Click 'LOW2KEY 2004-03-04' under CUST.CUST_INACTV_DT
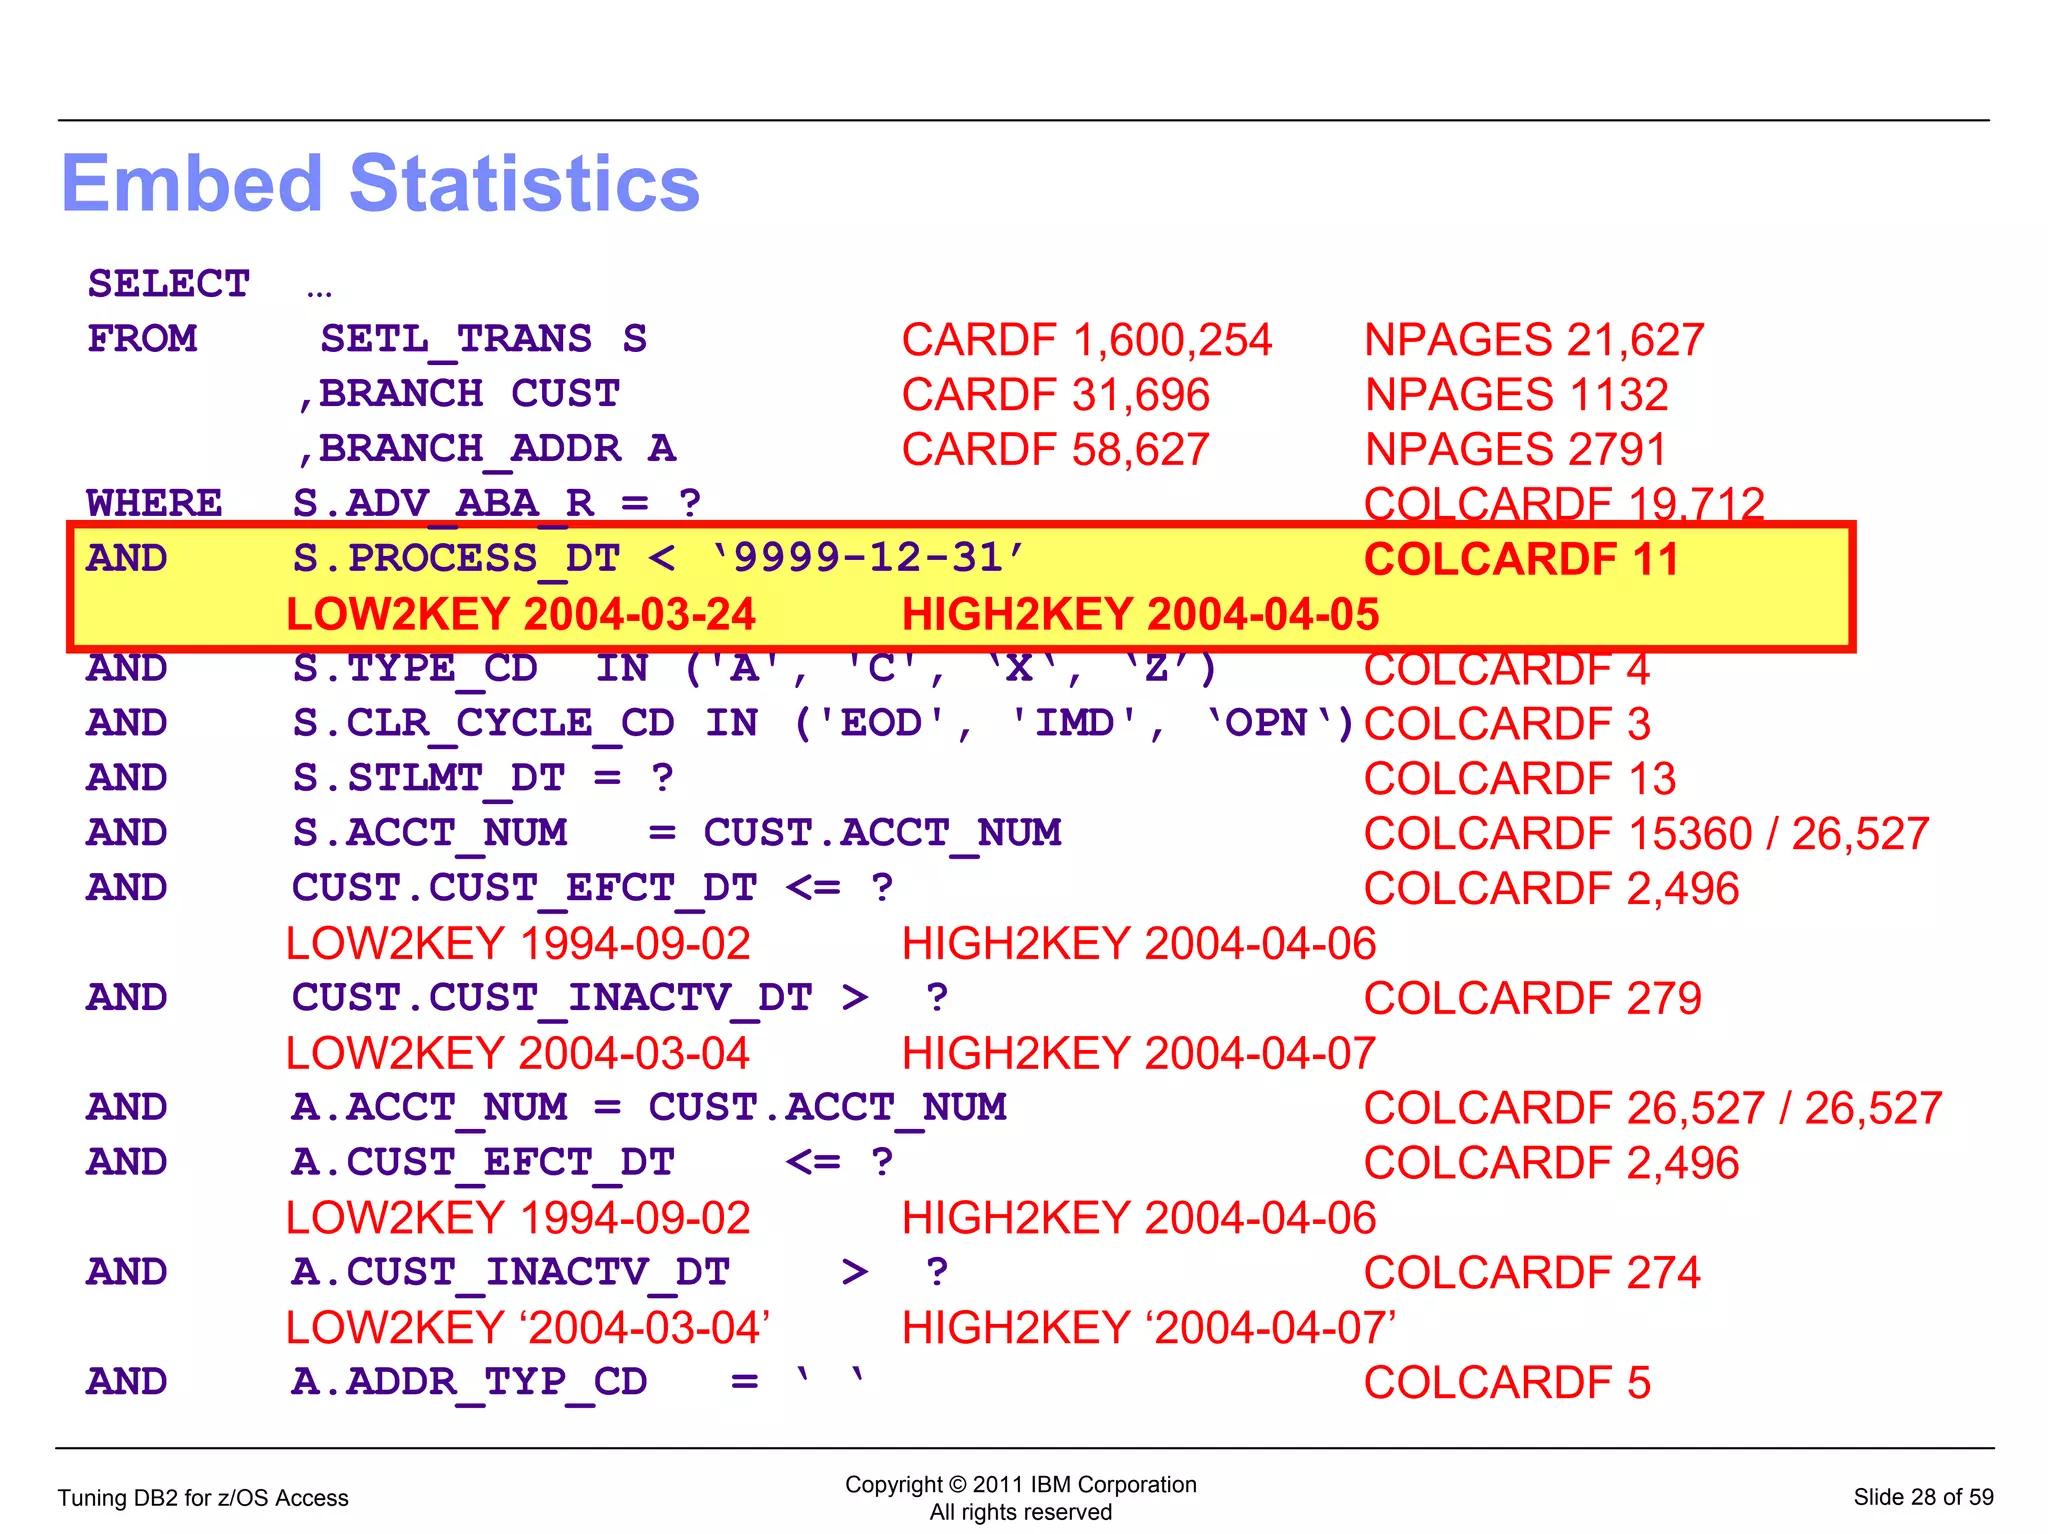 518,1054
